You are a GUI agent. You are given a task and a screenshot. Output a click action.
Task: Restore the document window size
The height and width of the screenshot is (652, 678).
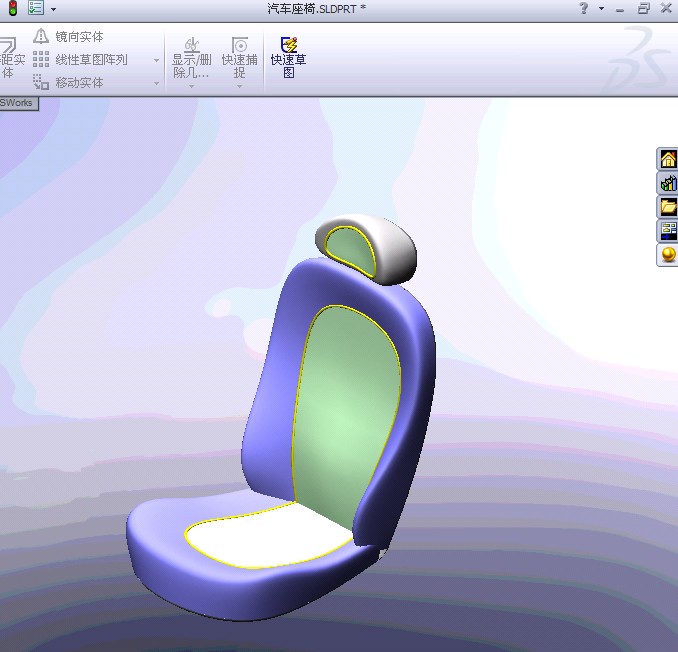point(643,8)
